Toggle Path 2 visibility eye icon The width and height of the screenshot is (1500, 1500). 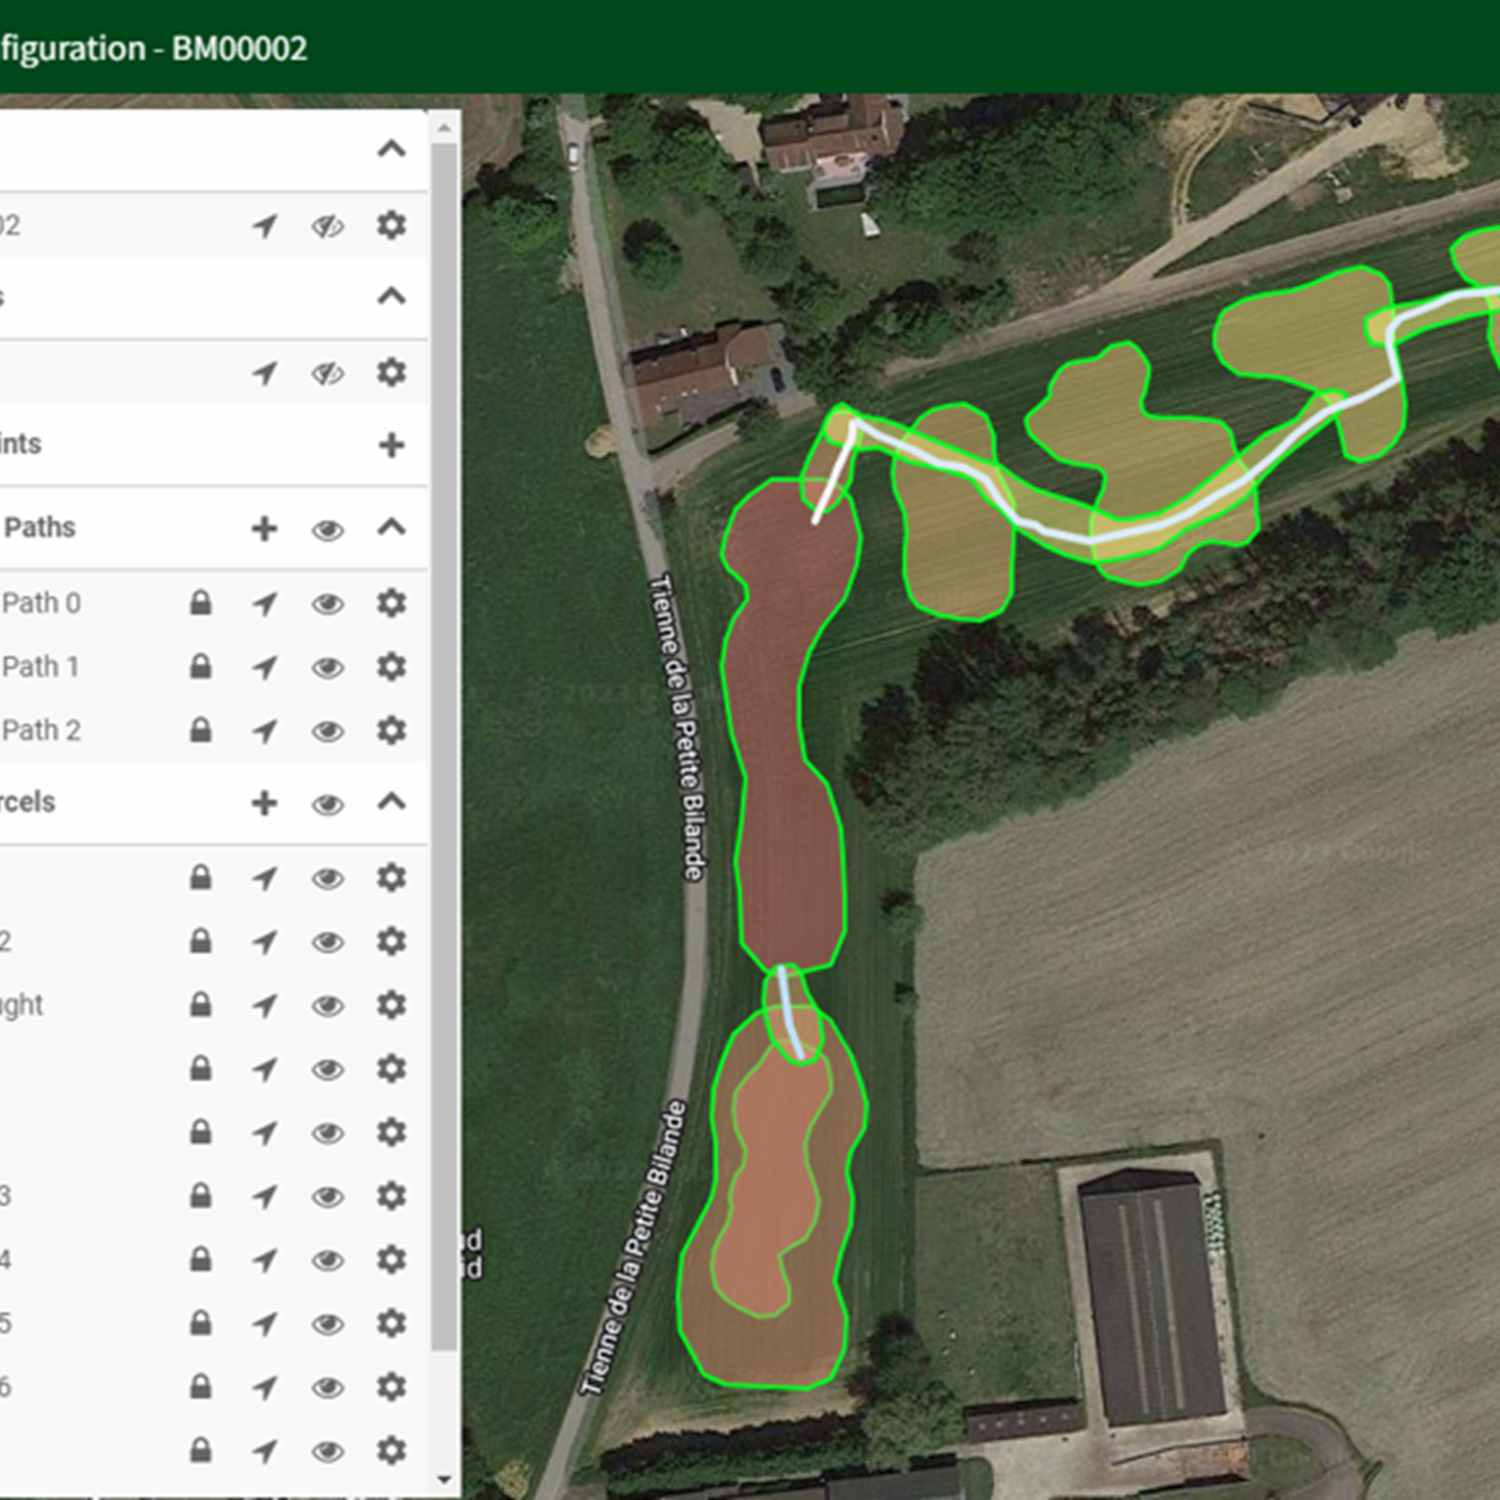tap(327, 731)
